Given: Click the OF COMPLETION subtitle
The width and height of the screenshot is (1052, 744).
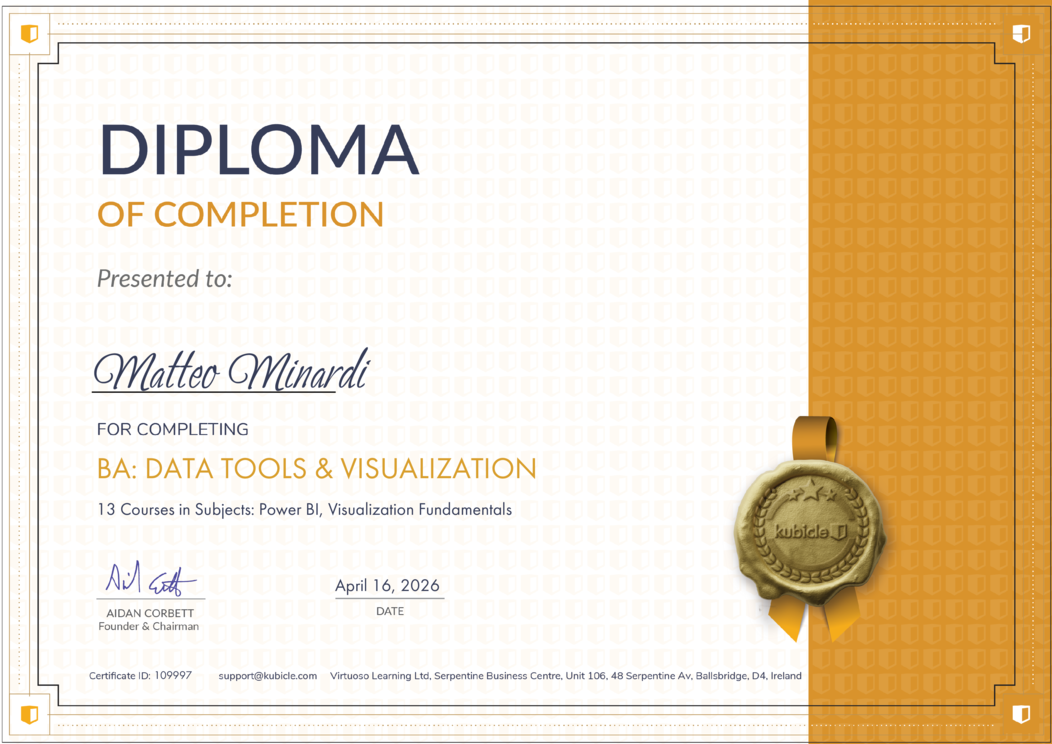Looking at the screenshot, I should click(x=240, y=214).
